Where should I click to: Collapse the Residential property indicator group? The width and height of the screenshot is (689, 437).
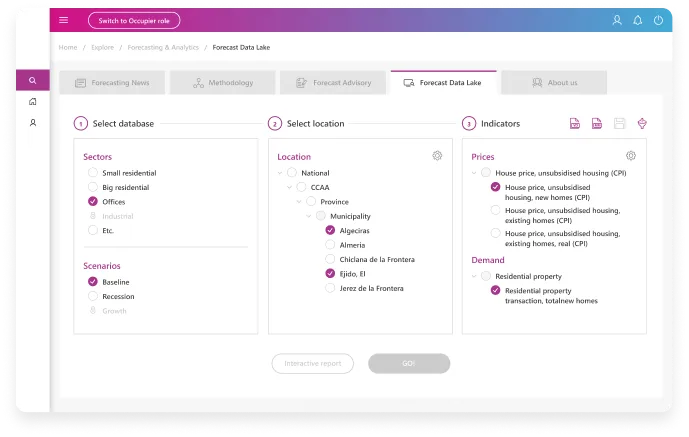pos(474,276)
